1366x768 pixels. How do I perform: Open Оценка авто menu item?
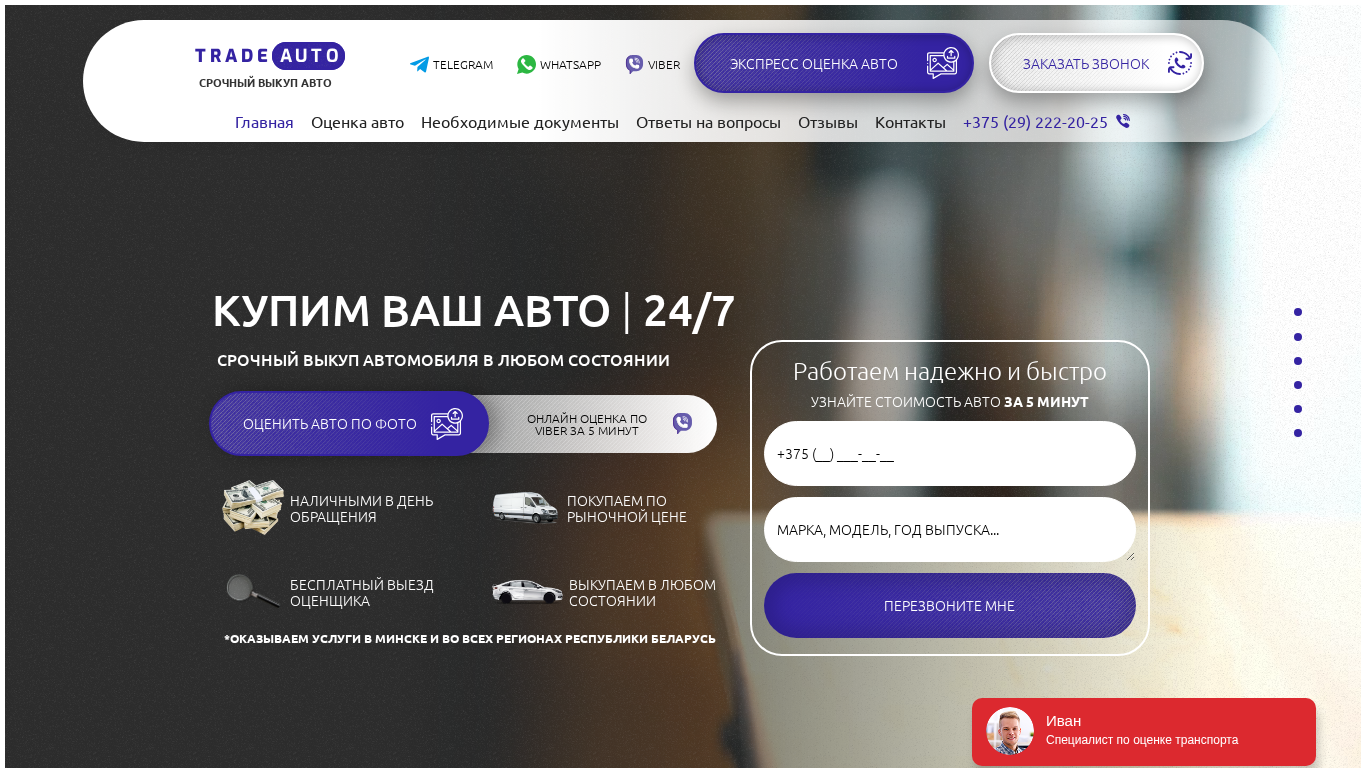[357, 122]
